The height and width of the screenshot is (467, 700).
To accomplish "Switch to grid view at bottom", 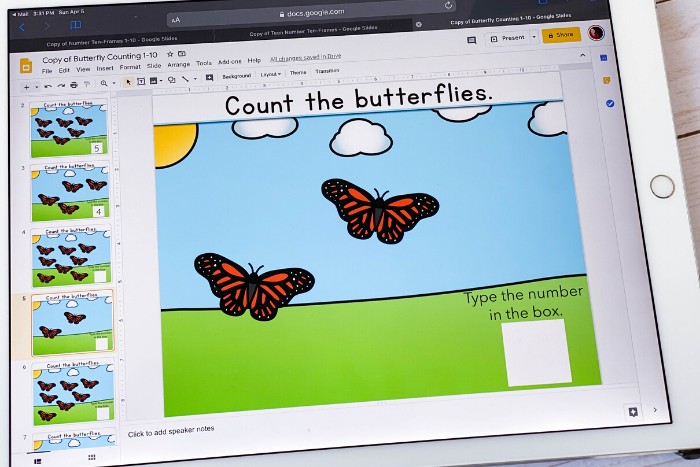I will [x=91, y=458].
